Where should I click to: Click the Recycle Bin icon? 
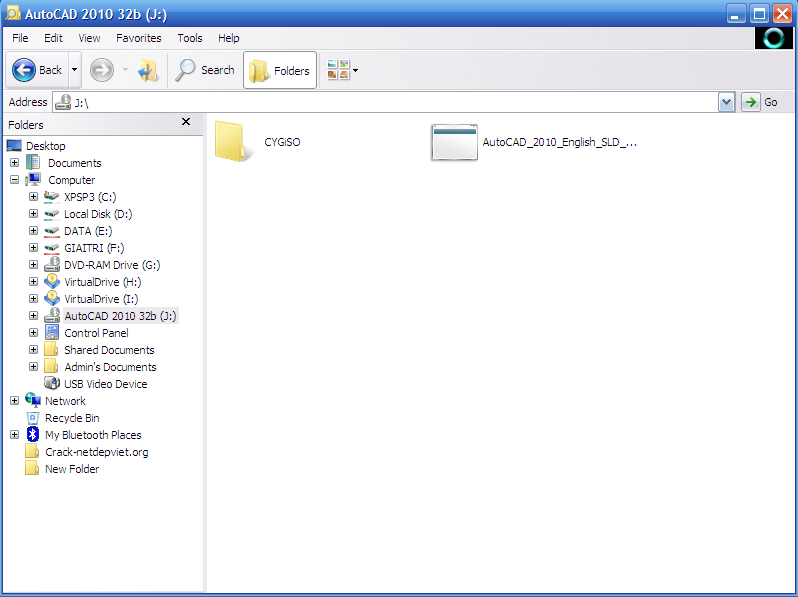(x=33, y=418)
